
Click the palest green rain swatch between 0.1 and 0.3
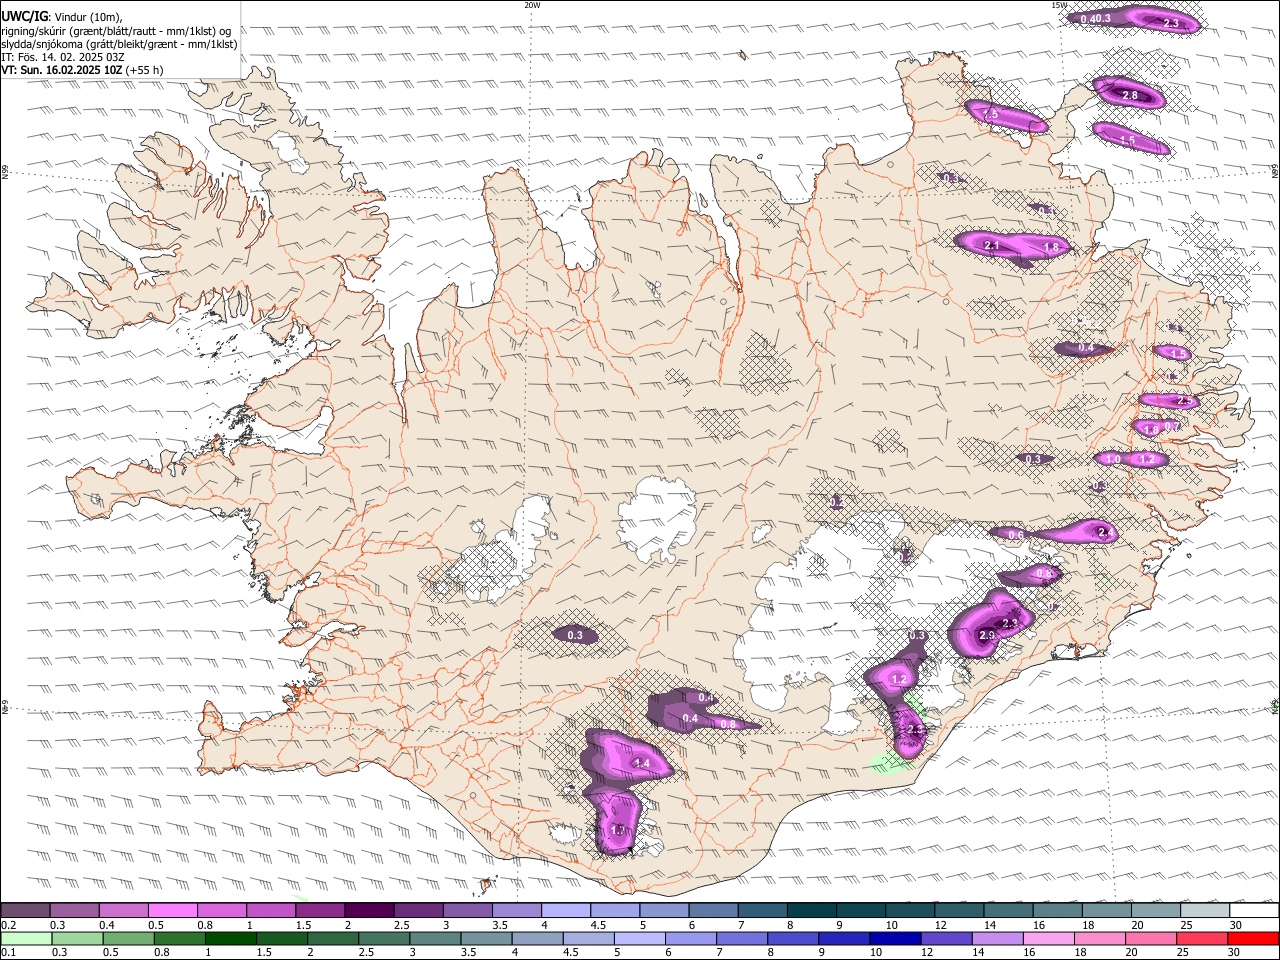[x=25, y=938]
